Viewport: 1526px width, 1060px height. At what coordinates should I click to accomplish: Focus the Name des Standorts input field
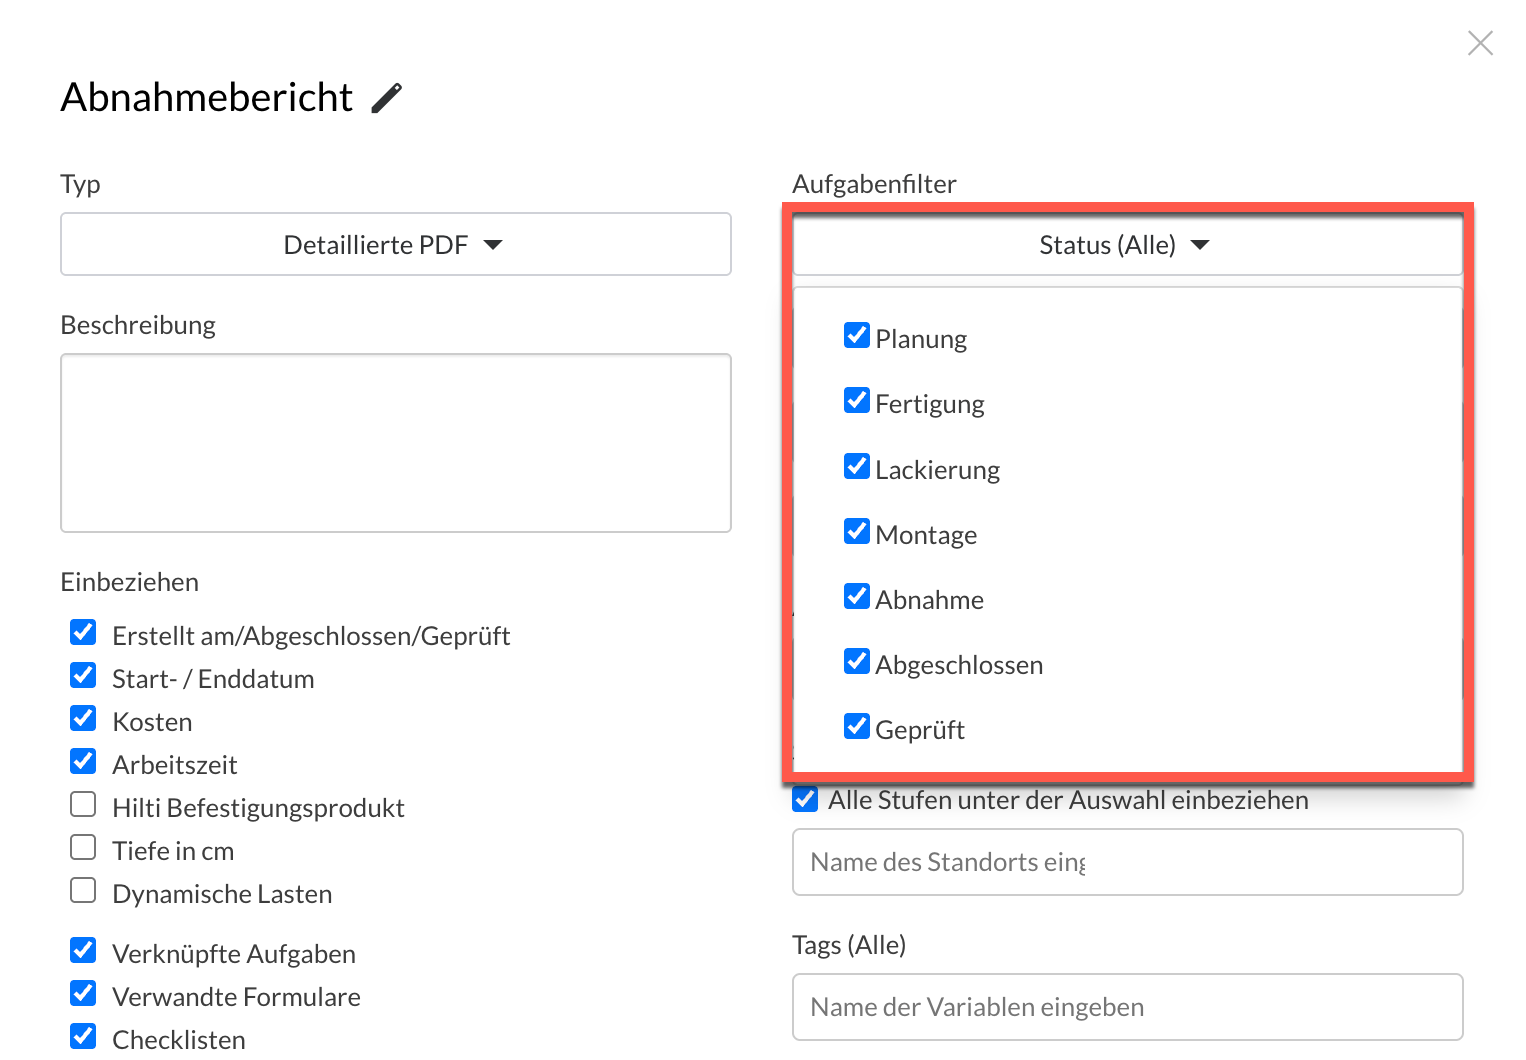tap(1126, 862)
